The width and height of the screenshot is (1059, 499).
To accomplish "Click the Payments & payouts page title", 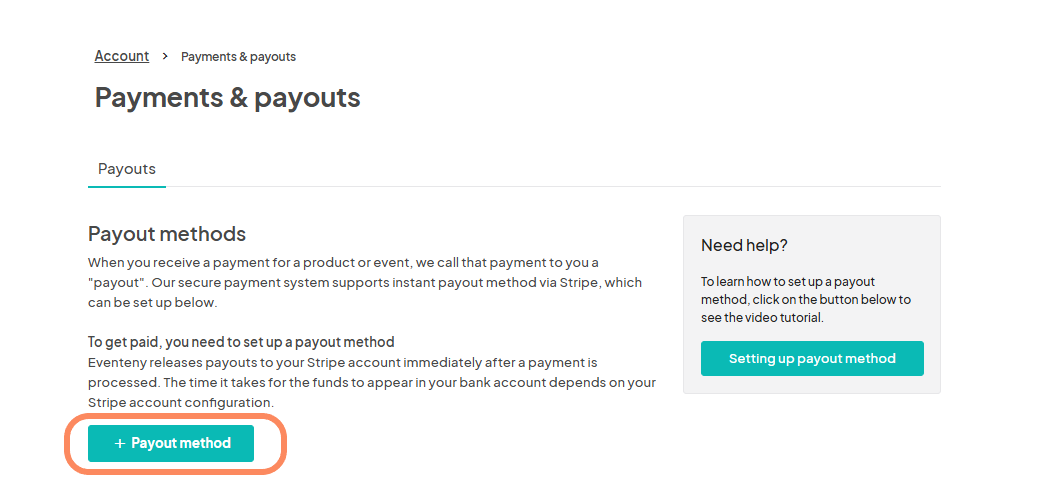I will click(228, 97).
